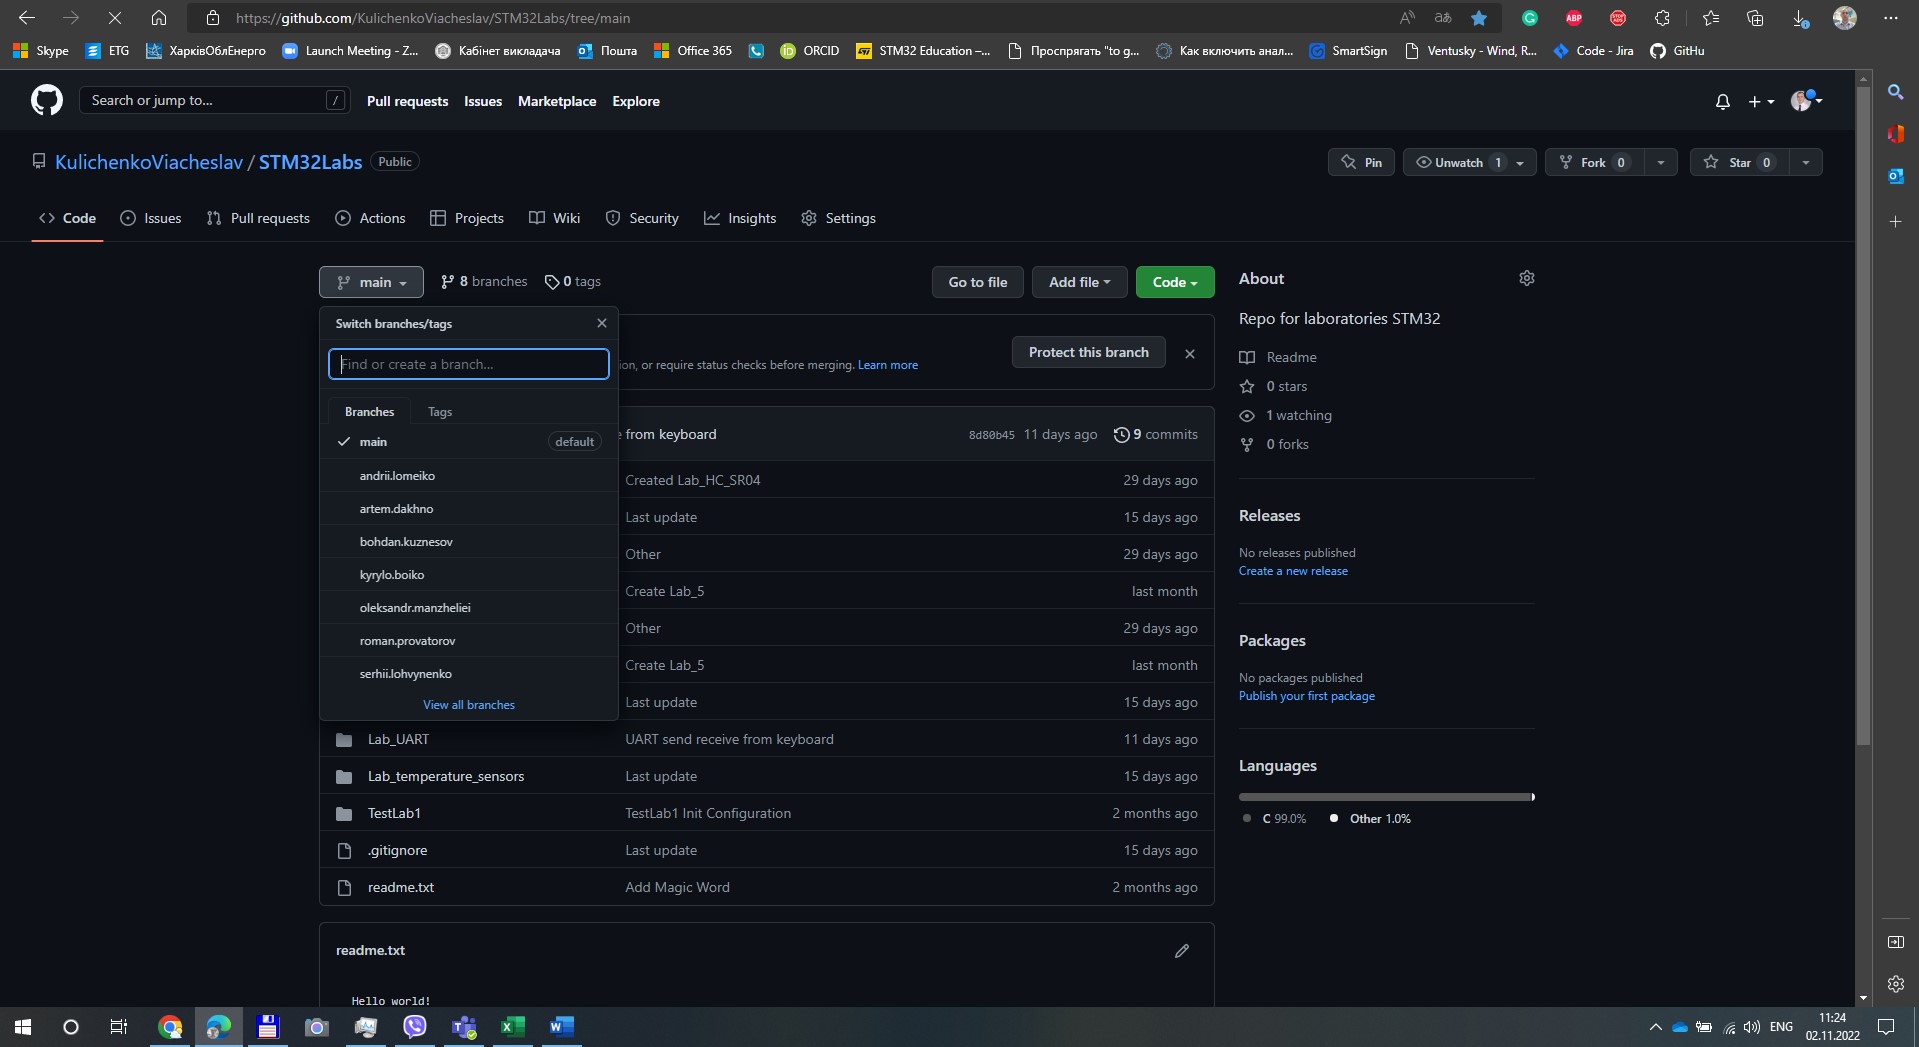Open Microsoft Teams from the taskbar
The height and width of the screenshot is (1047, 1919).
pos(464,1027)
